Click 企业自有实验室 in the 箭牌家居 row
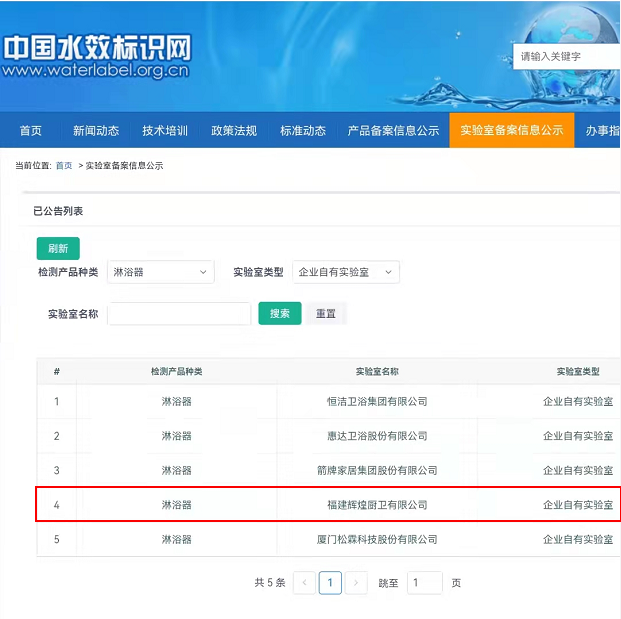621x619 pixels. 578,470
